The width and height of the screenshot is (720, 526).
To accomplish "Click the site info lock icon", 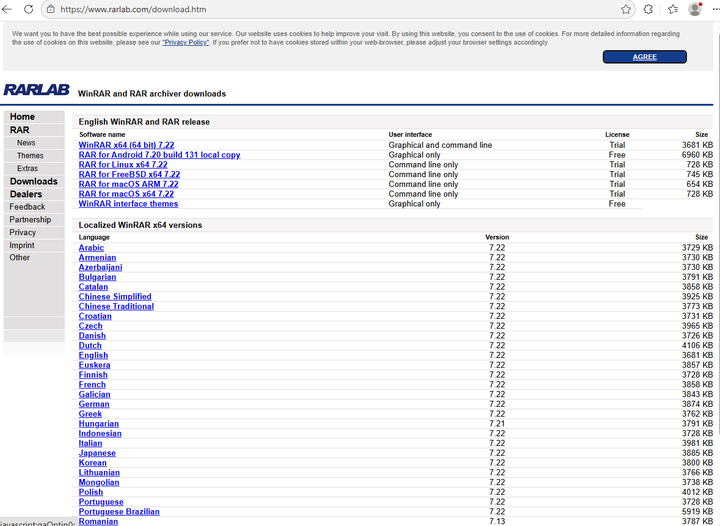I will [x=51, y=9].
